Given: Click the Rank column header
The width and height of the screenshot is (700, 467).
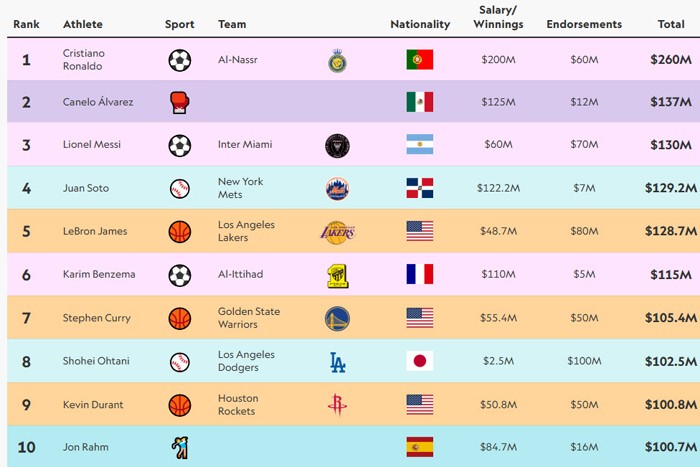Looking at the screenshot, I should 26,24.
